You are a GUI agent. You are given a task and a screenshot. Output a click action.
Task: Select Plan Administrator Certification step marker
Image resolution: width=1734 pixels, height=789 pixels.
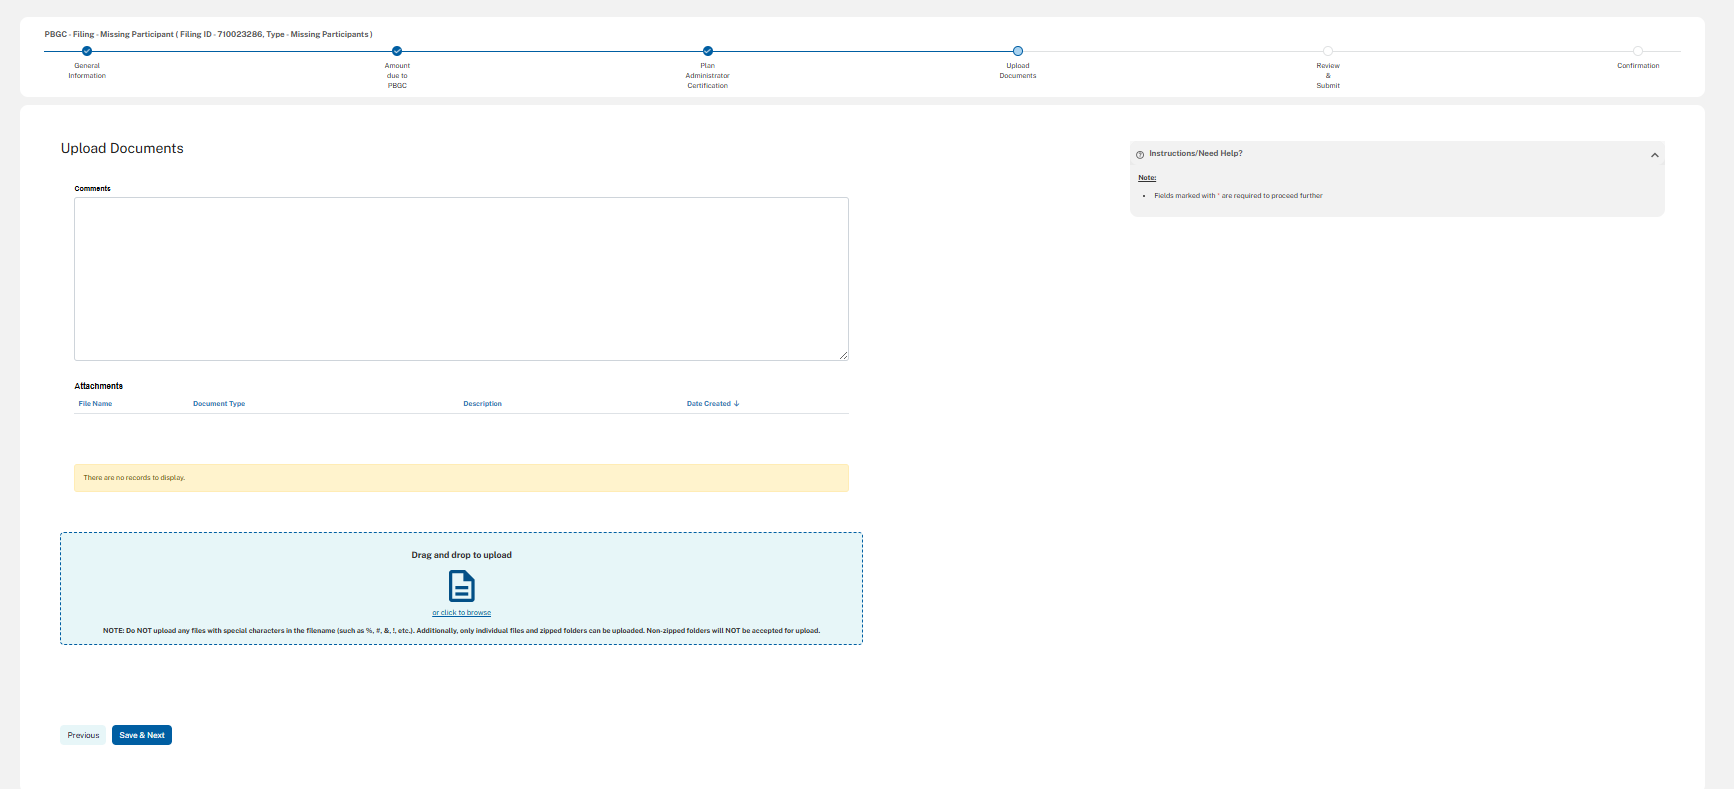708,51
